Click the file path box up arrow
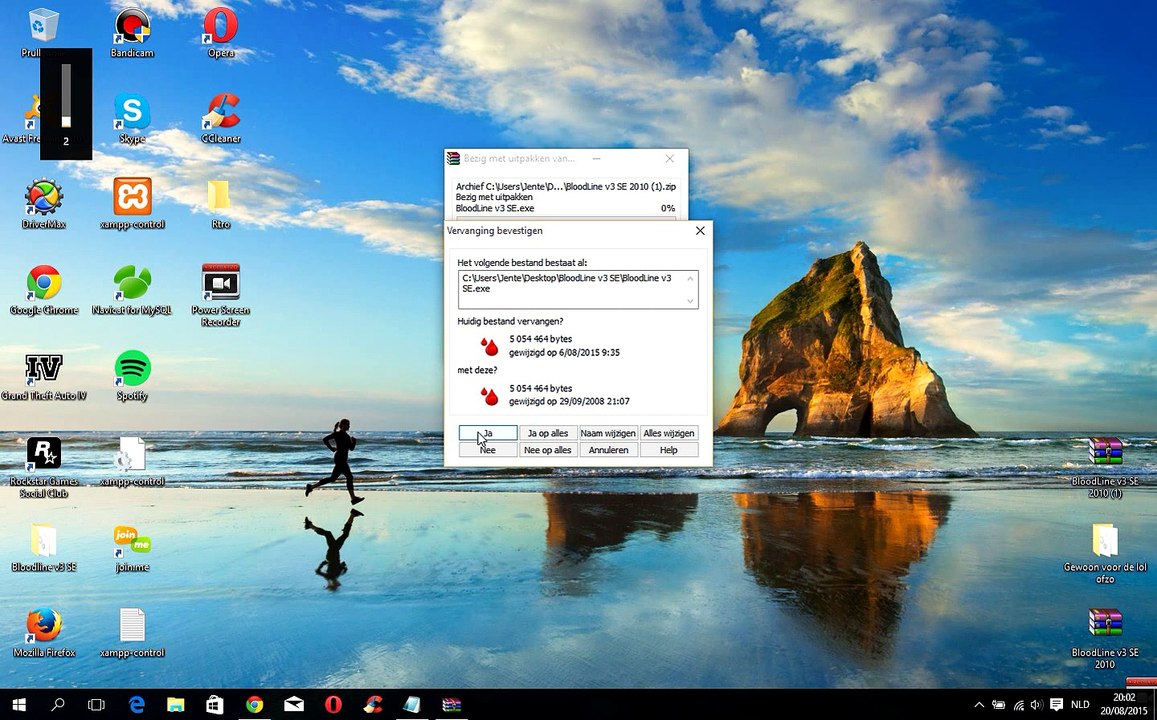This screenshot has height=720, width=1157. coord(691,278)
